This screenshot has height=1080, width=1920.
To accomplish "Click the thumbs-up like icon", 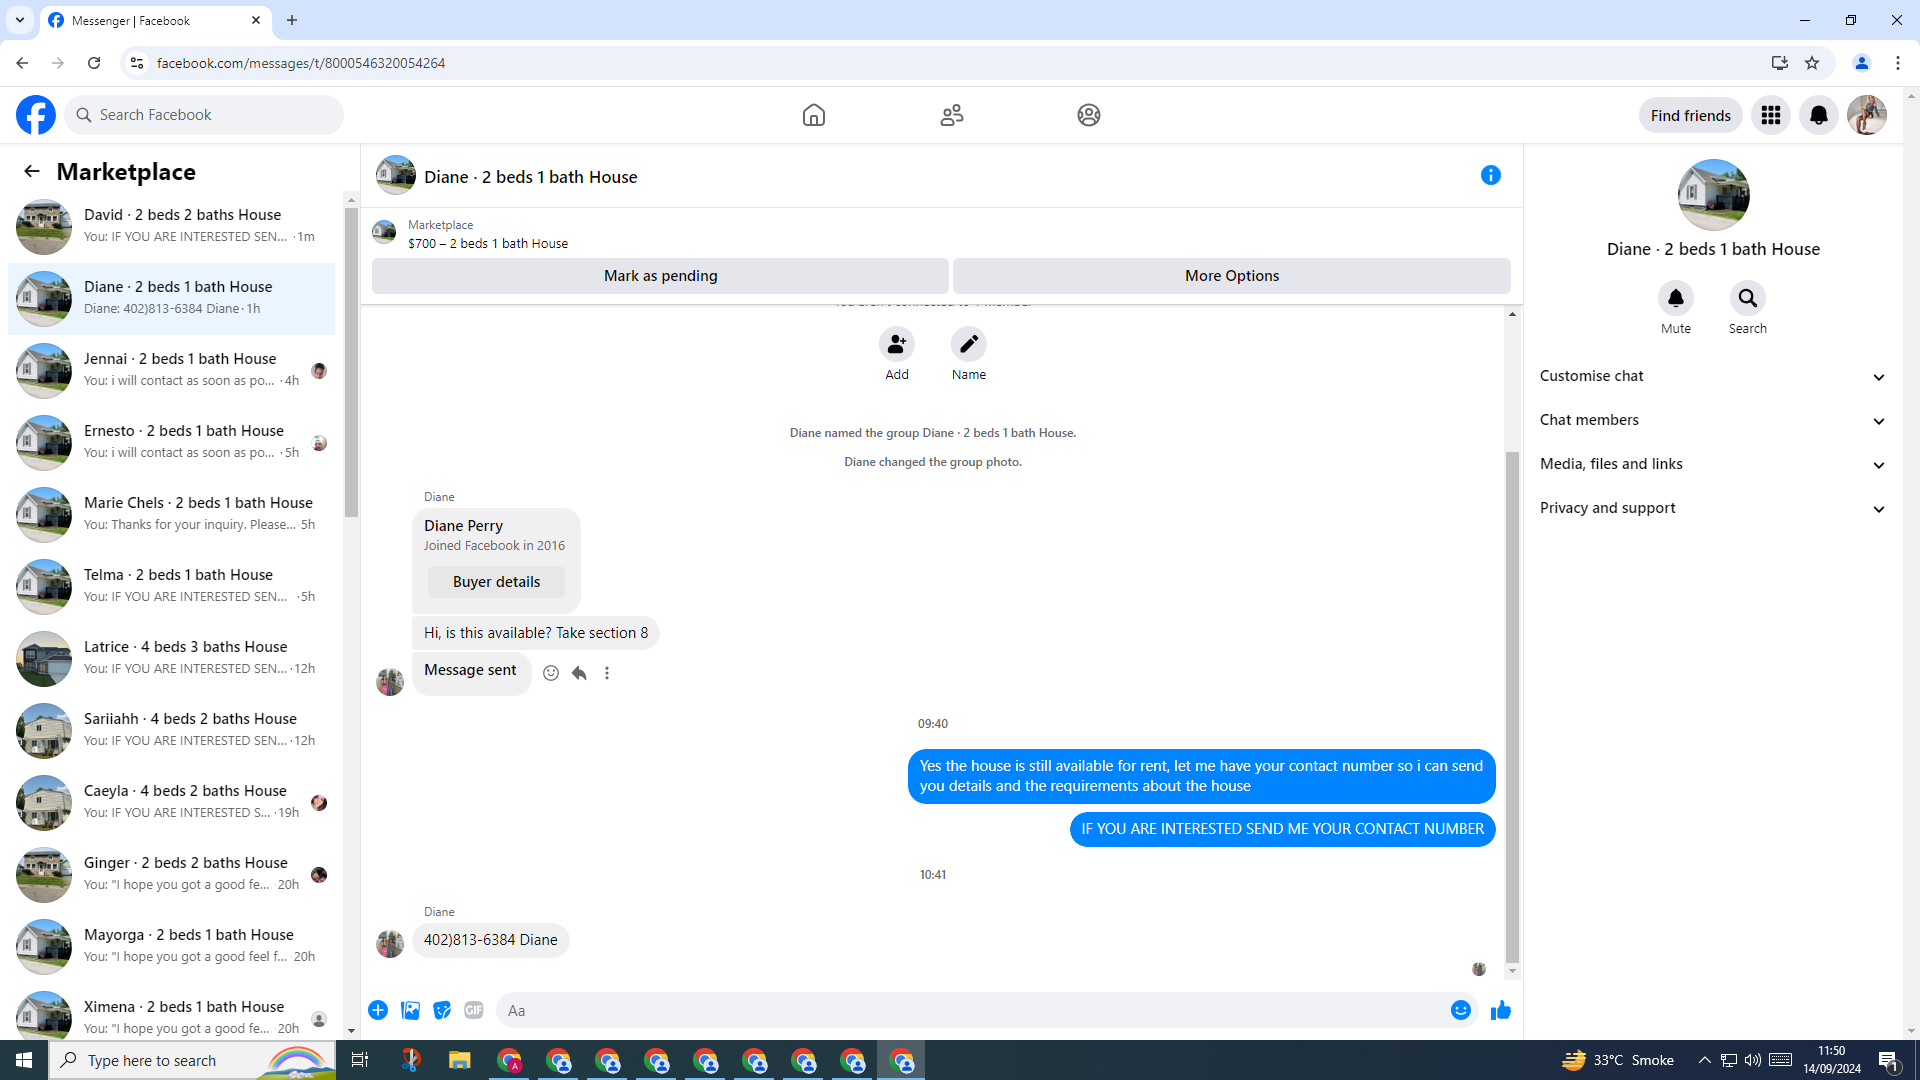I will tap(1500, 1010).
